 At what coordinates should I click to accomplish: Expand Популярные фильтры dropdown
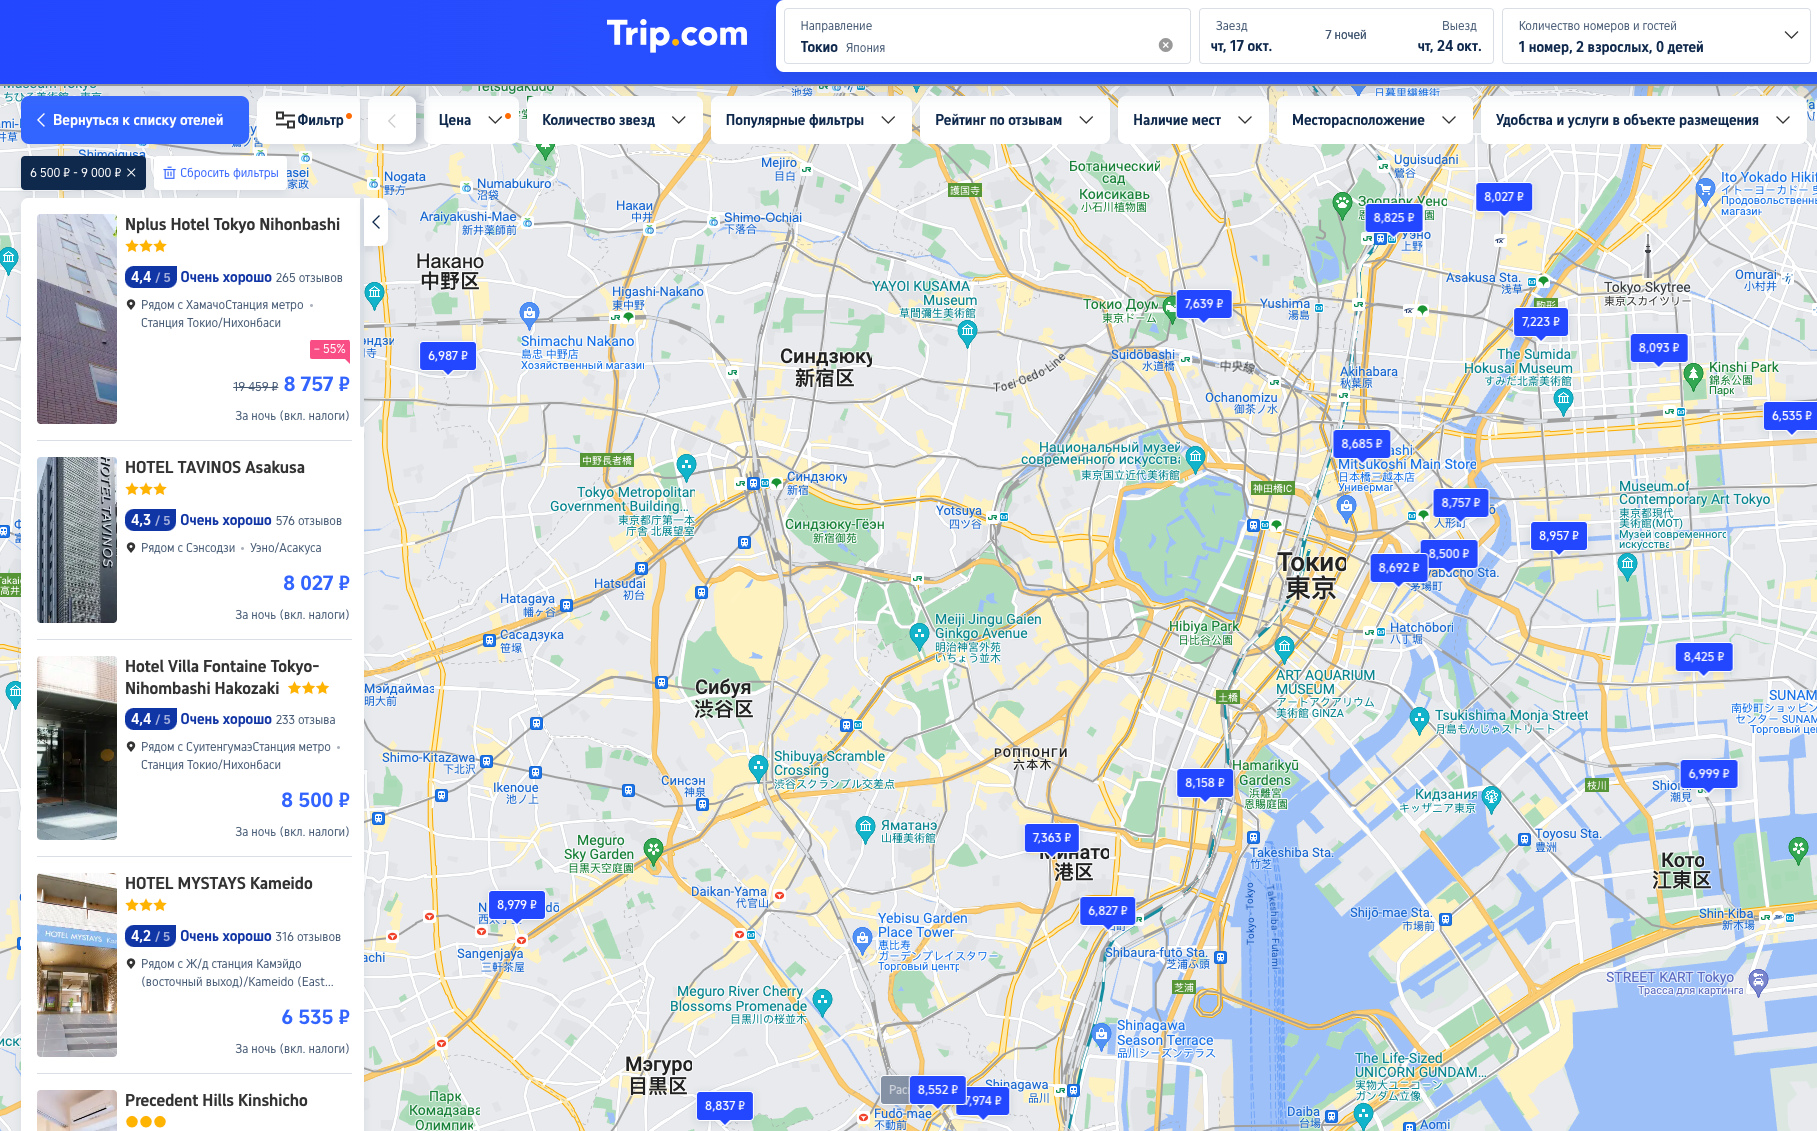(810, 120)
